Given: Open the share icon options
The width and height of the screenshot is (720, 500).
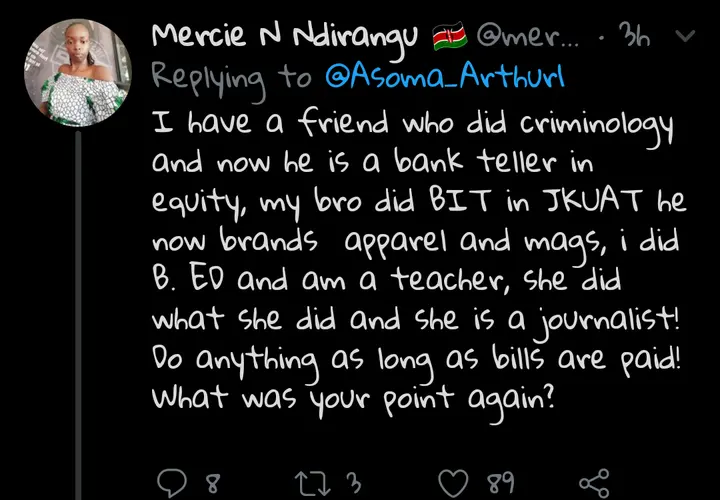Looking at the screenshot, I should click(x=594, y=483).
